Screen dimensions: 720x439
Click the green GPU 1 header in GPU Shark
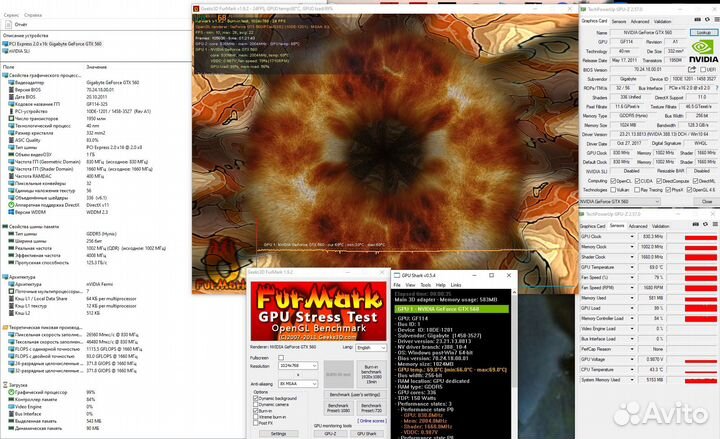tap(452, 309)
